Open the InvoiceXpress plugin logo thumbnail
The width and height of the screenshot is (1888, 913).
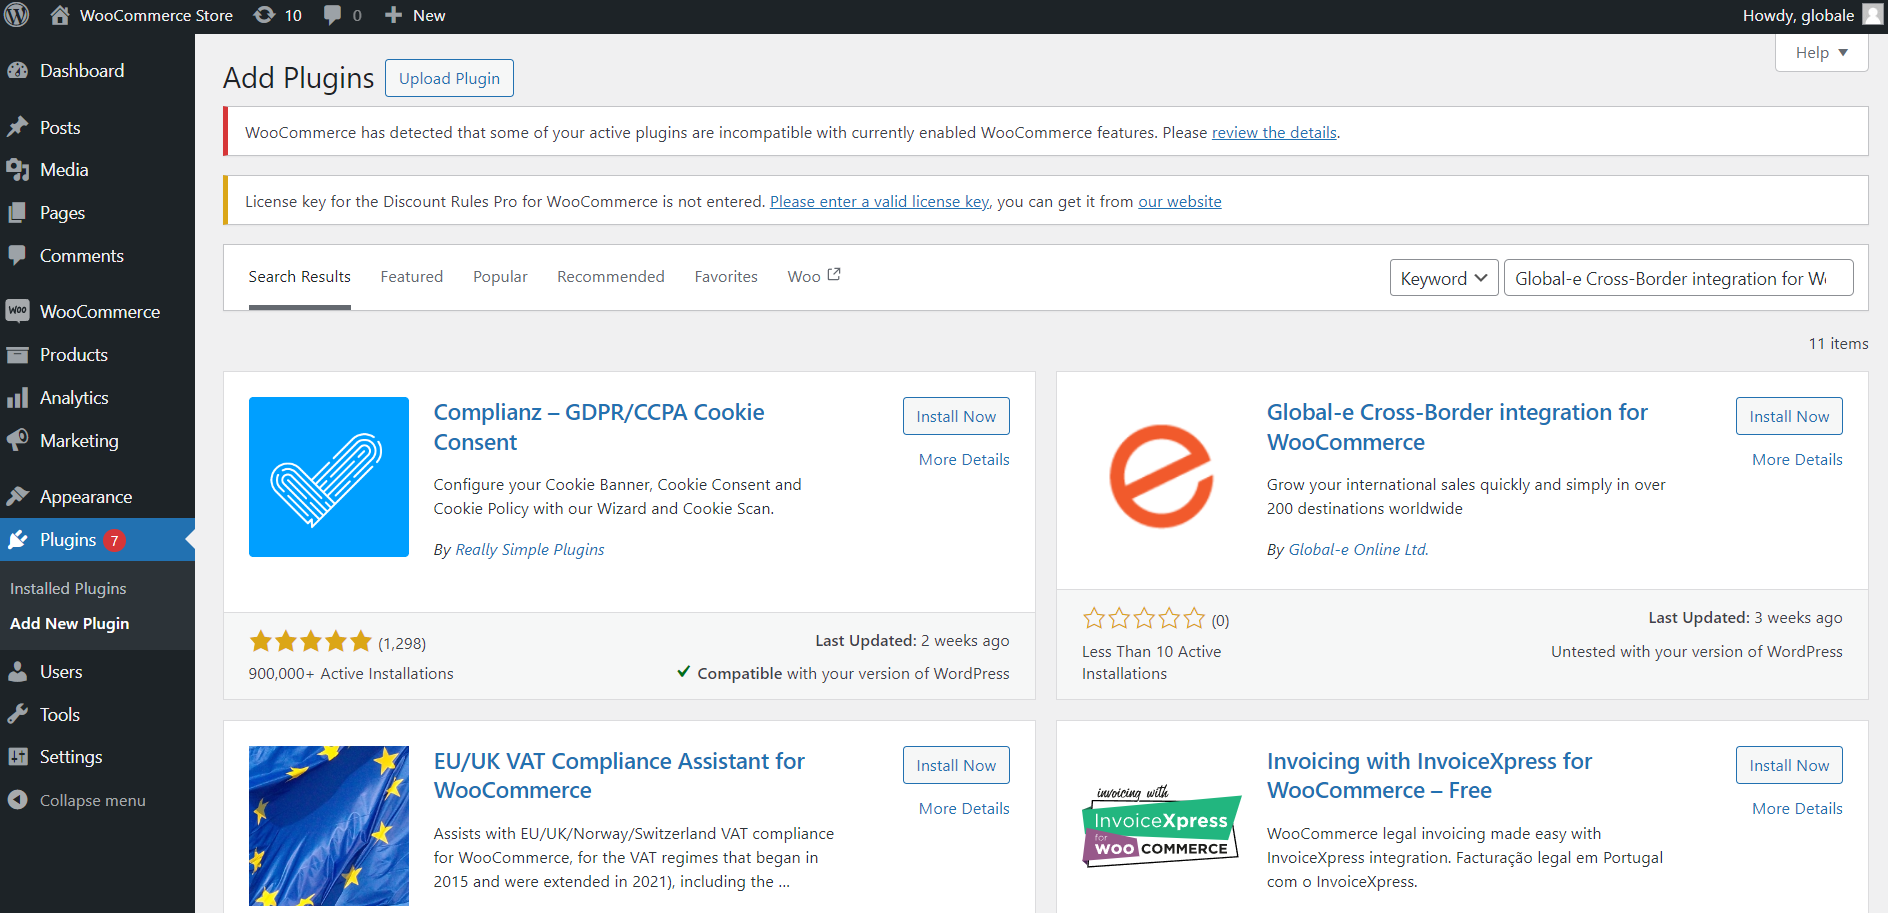pos(1162,826)
